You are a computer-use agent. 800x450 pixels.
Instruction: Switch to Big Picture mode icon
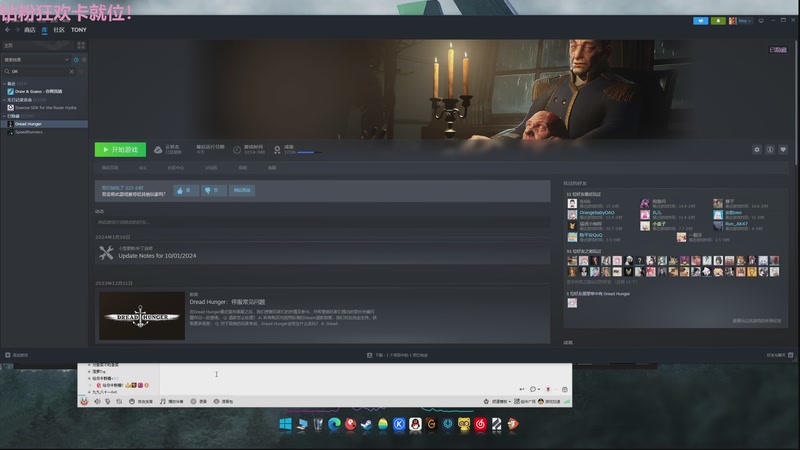(x=761, y=21)
